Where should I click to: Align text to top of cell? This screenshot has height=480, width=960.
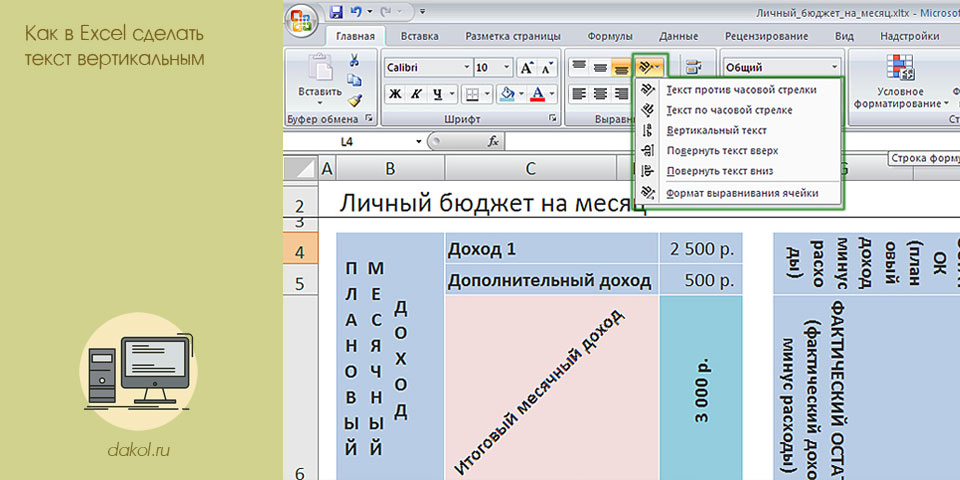579,67
